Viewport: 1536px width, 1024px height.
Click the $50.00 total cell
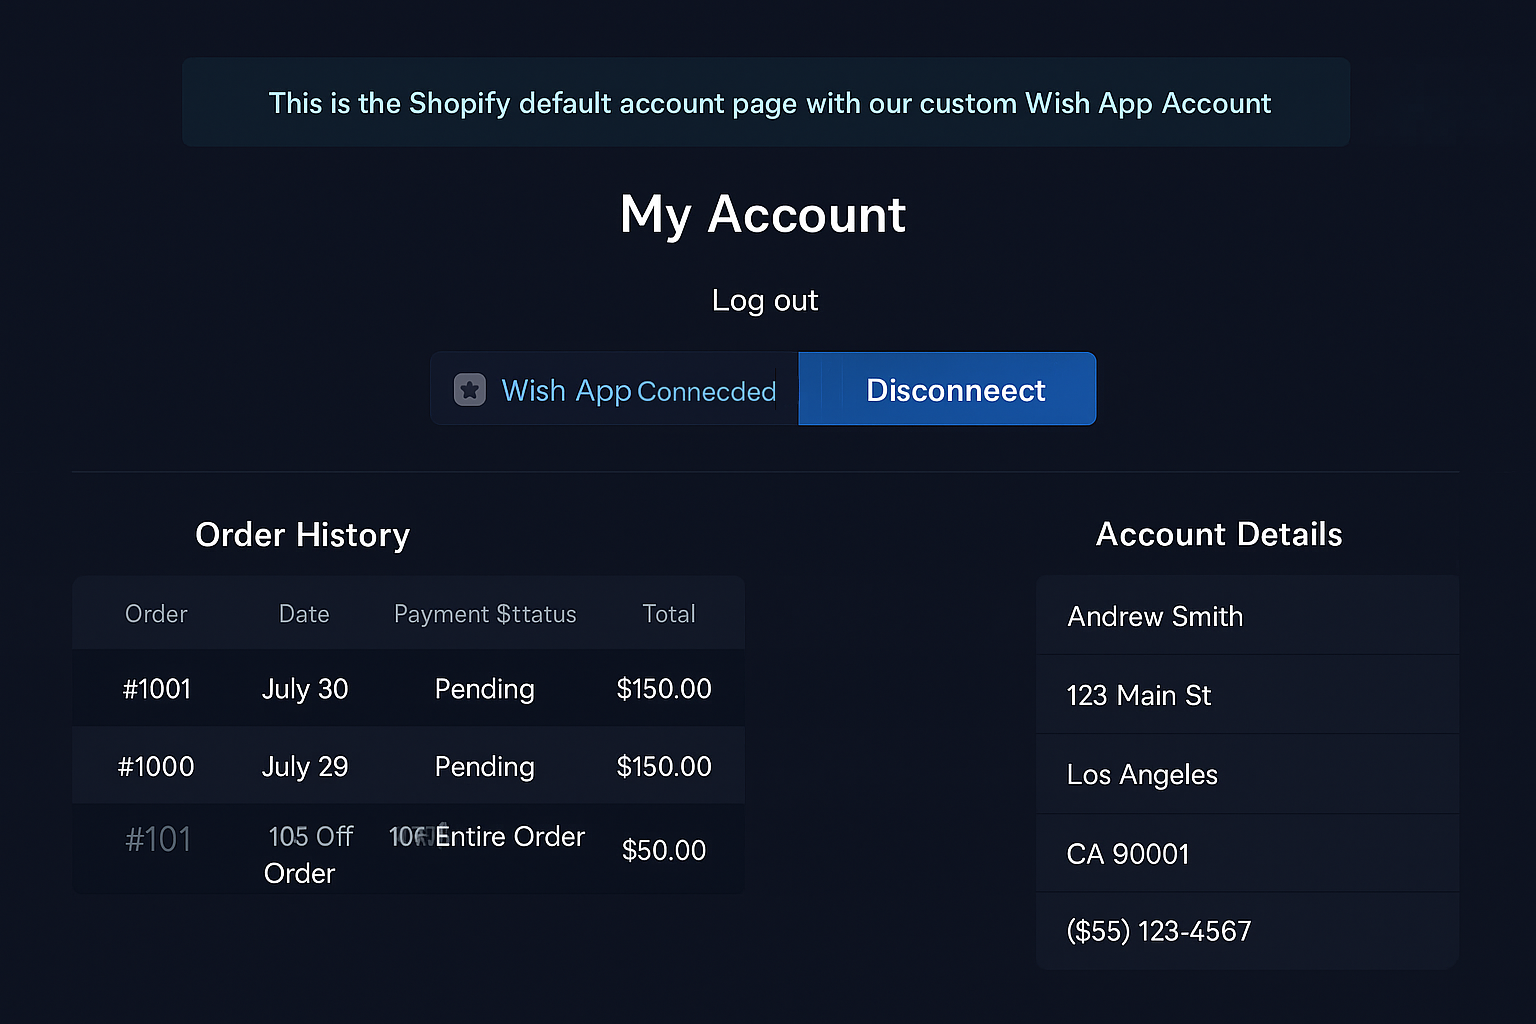point(664,850)
